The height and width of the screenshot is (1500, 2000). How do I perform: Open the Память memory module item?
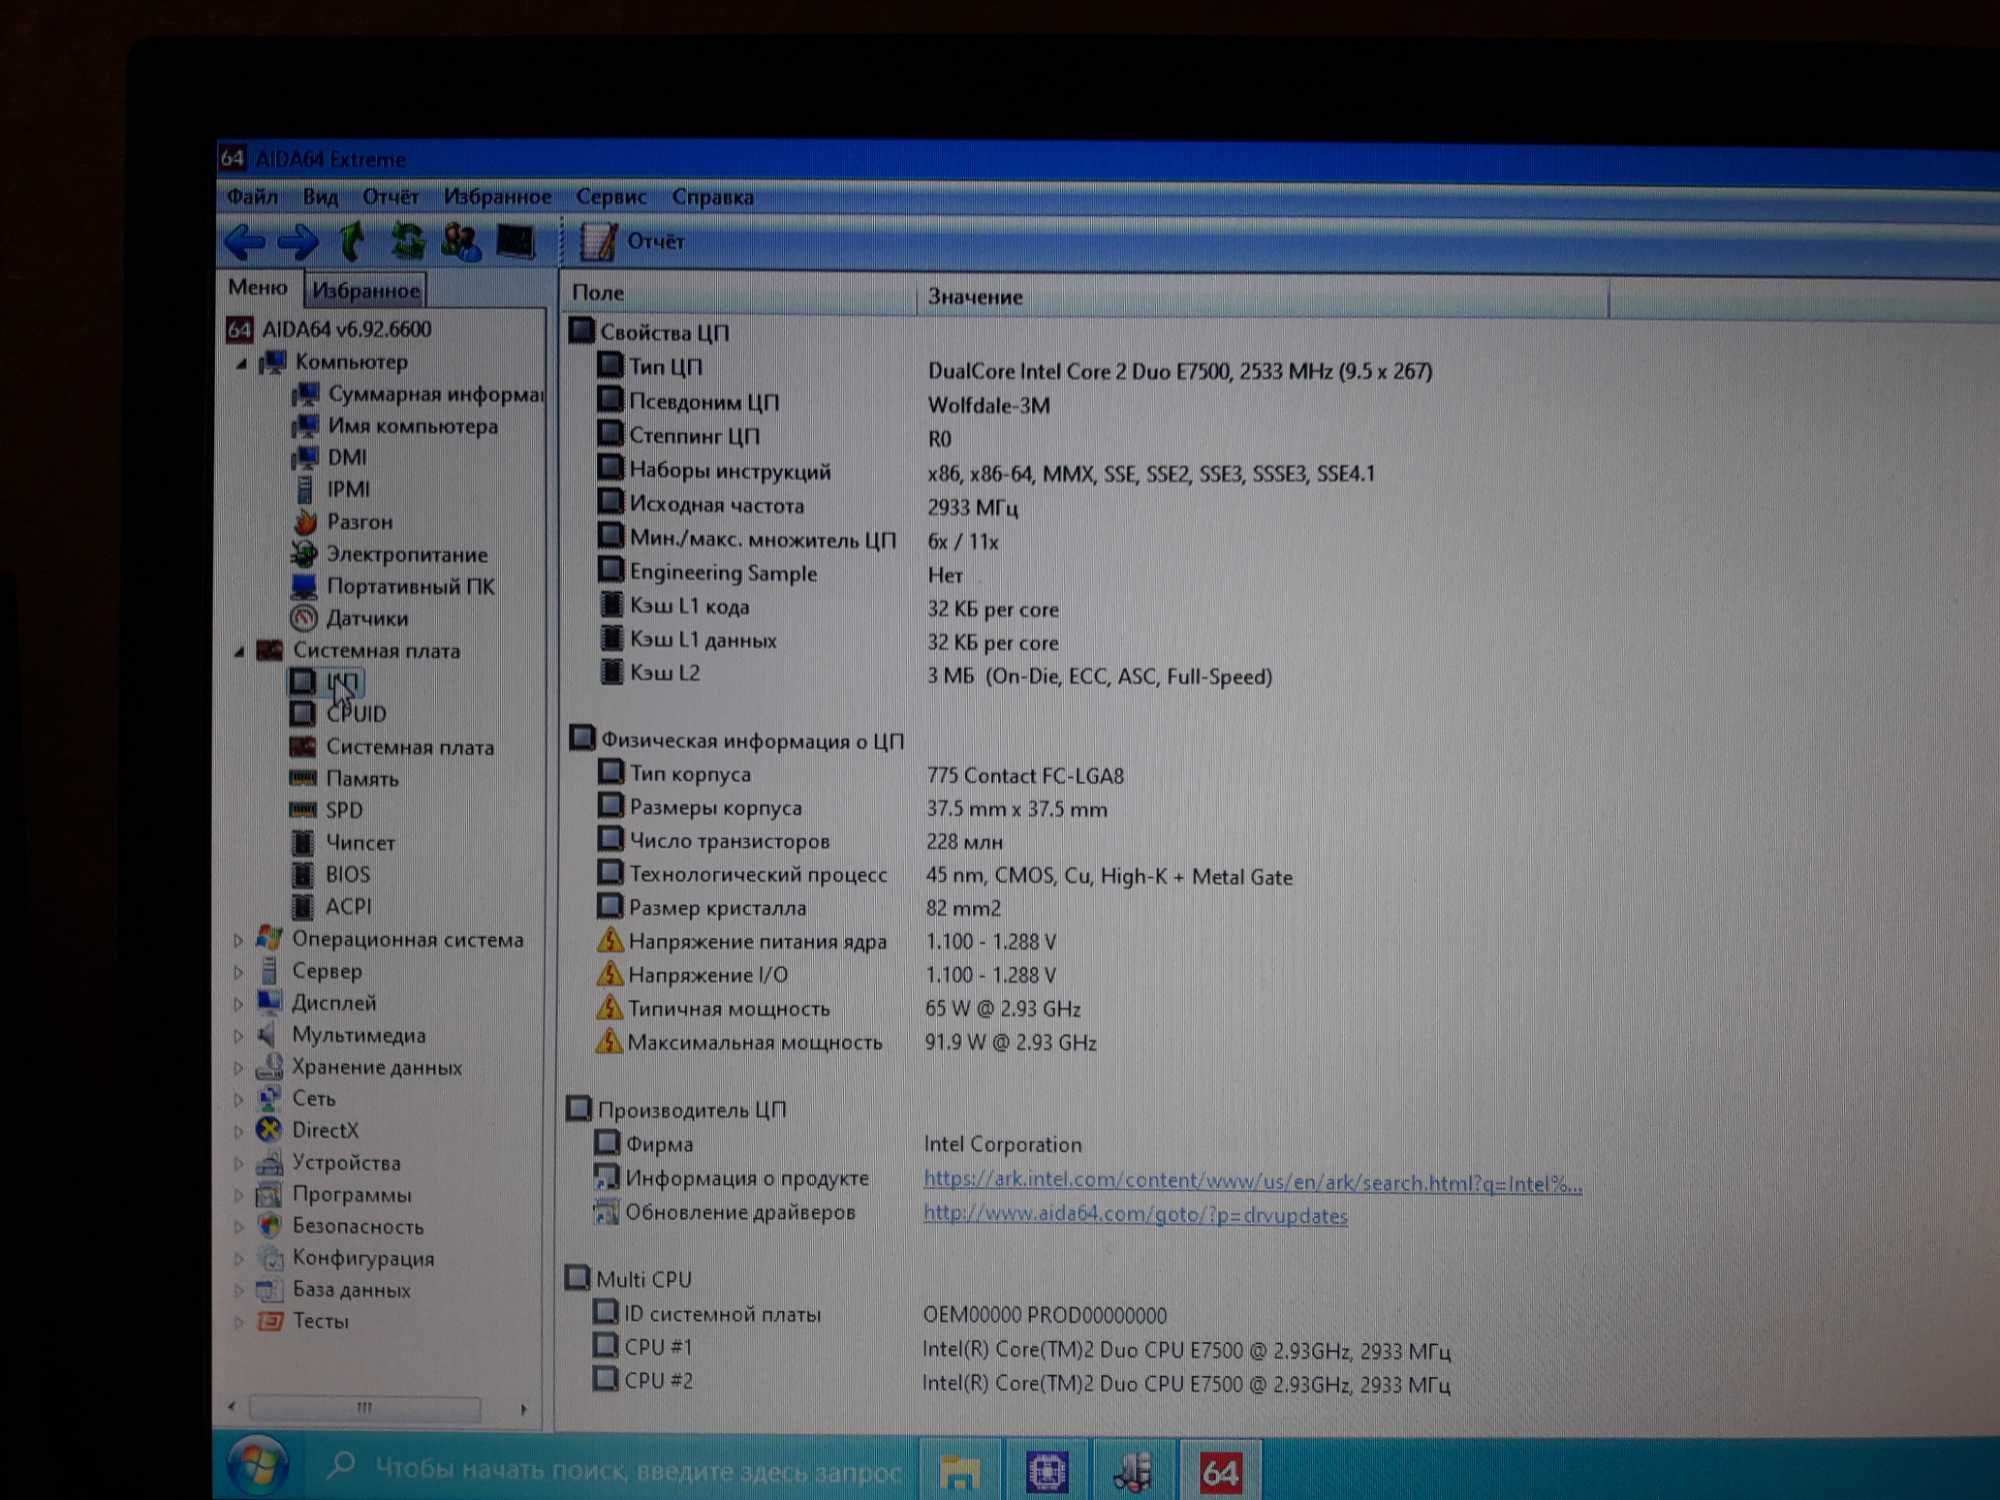pyautogui.click(x=344, y=778)
